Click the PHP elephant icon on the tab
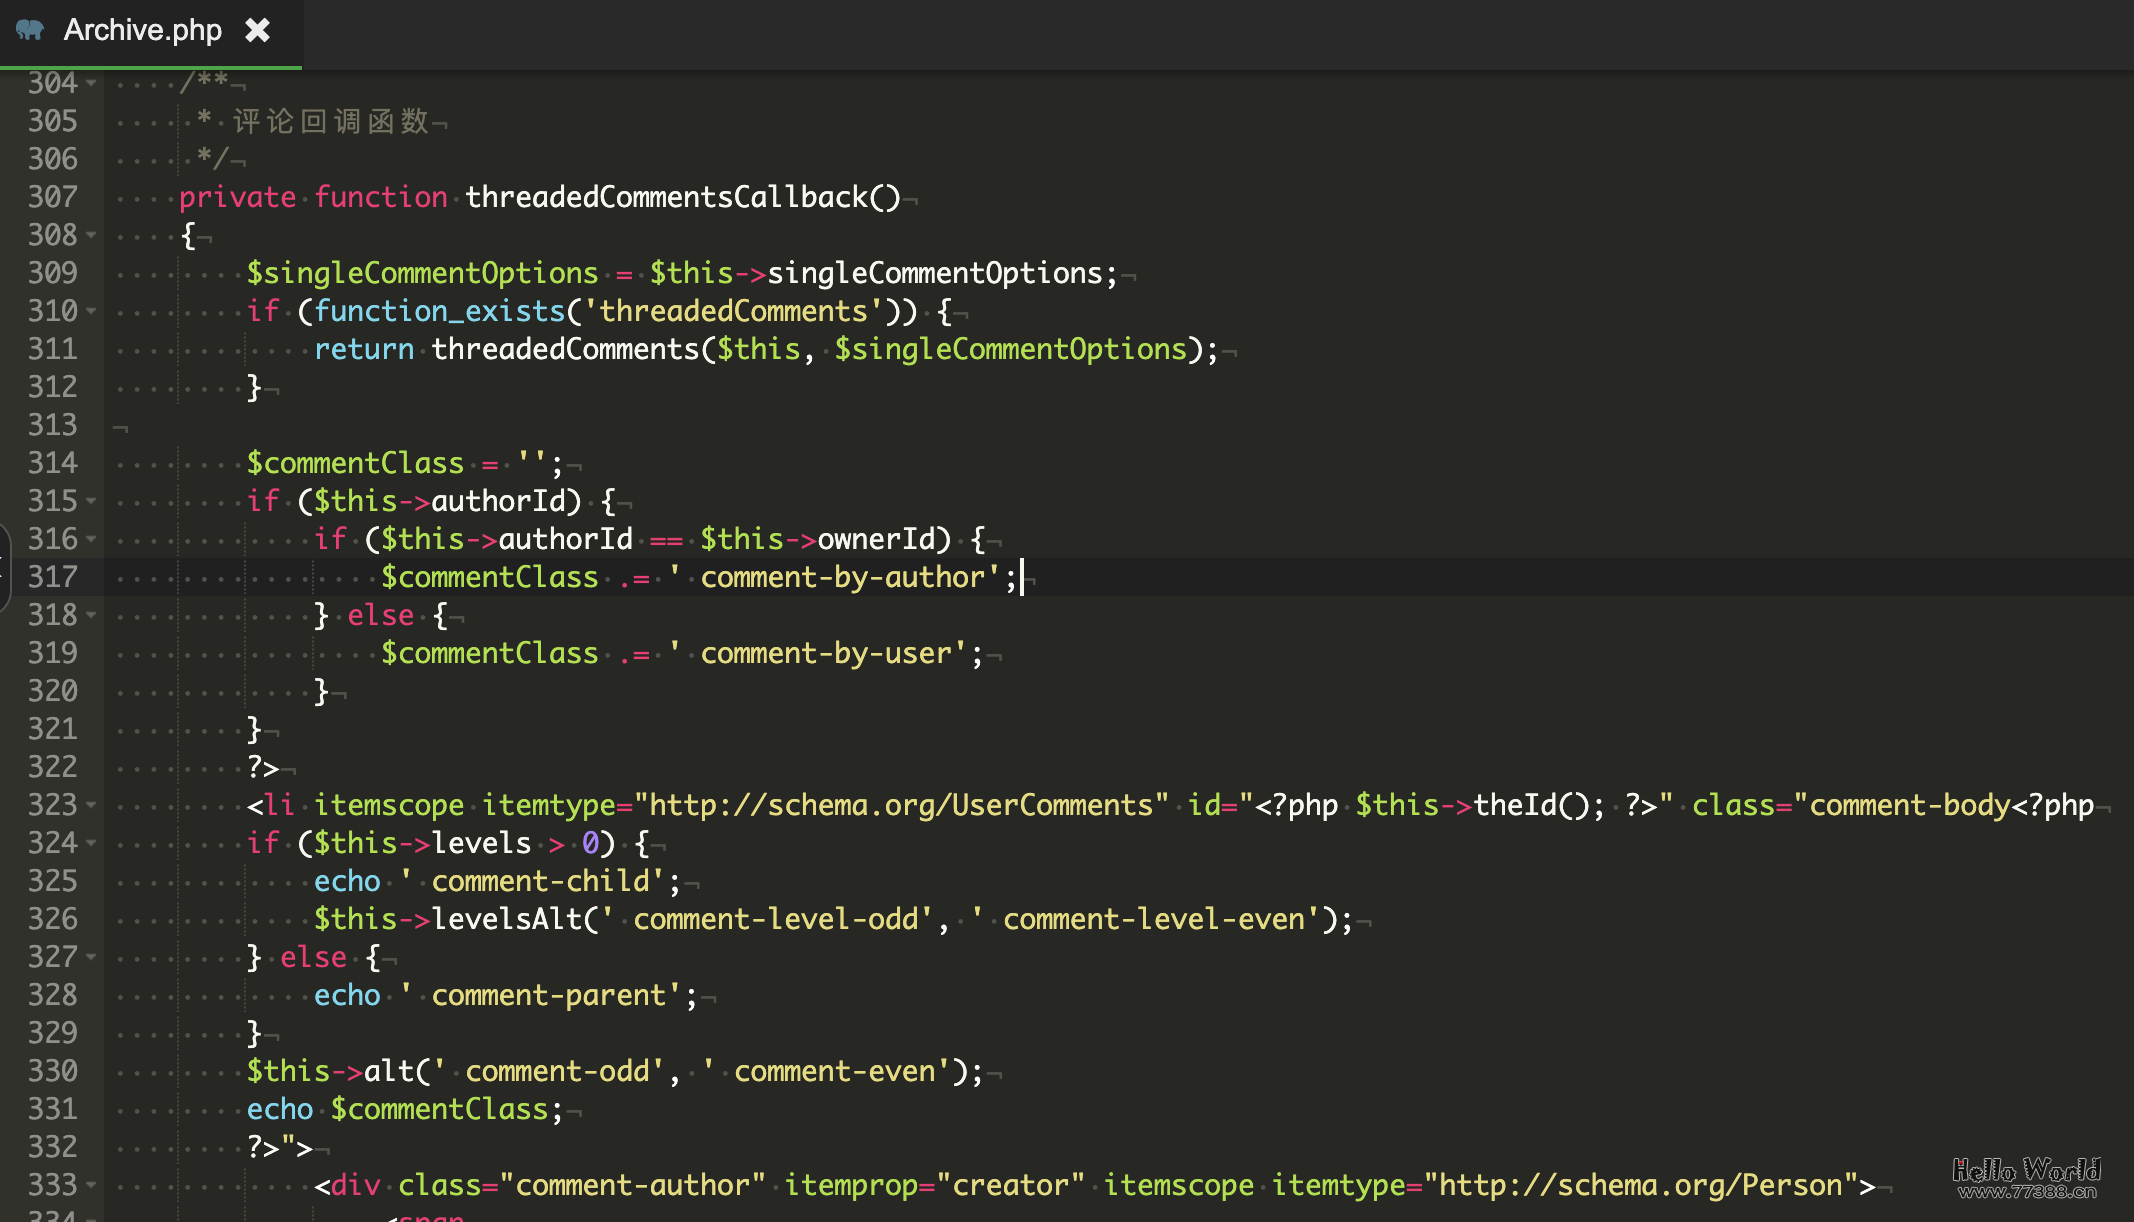2134x1222 pixels. [x=30, y=30]
